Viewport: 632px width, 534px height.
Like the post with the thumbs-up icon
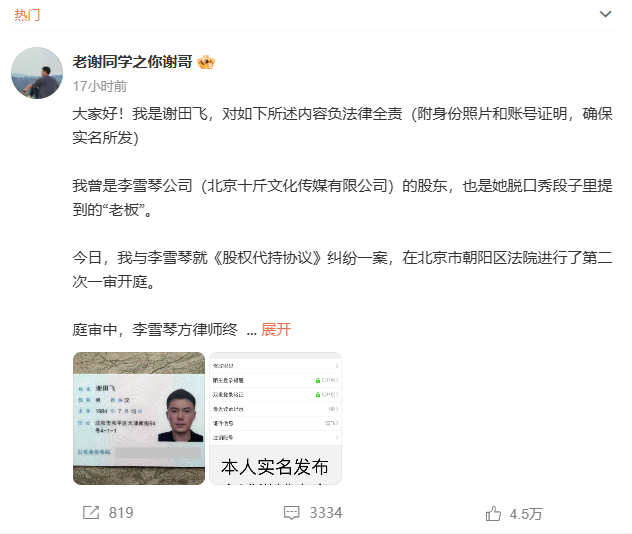point(493,514)
